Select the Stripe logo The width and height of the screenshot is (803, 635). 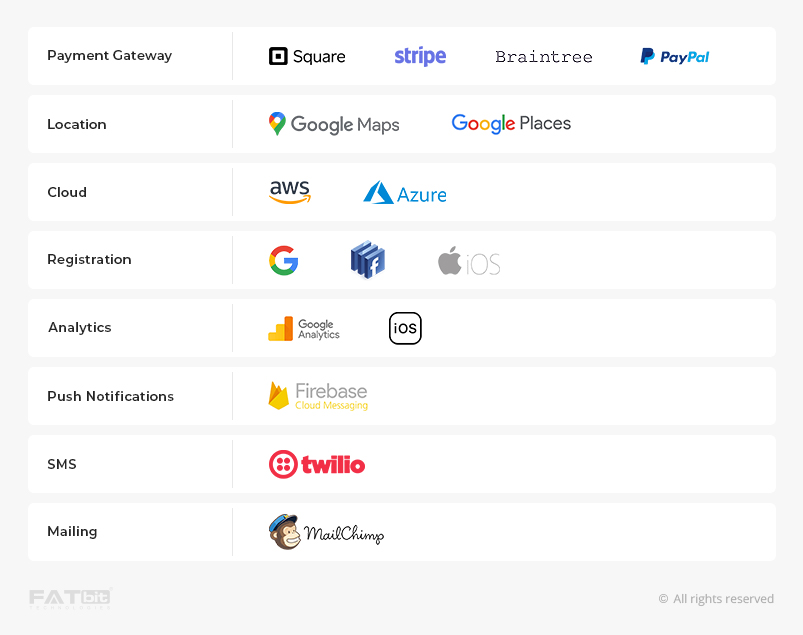pyautogui.click(x=420, y=56)
